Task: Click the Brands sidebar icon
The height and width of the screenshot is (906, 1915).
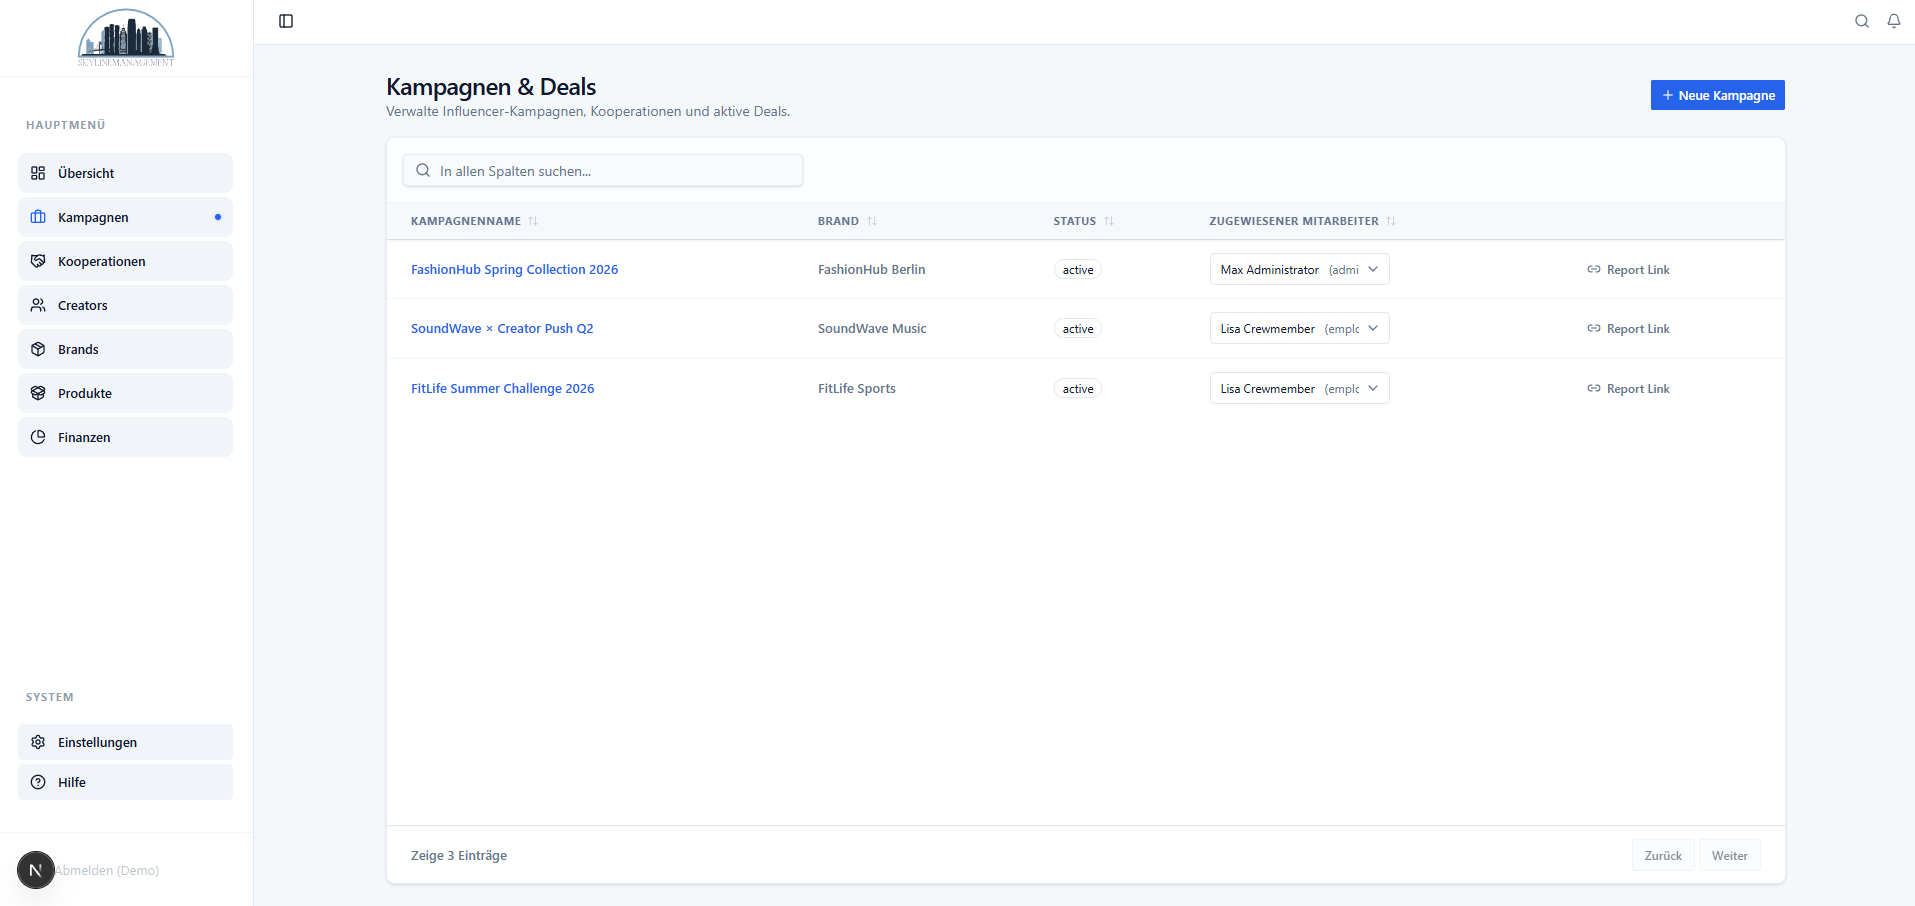Action: [37, 349]
